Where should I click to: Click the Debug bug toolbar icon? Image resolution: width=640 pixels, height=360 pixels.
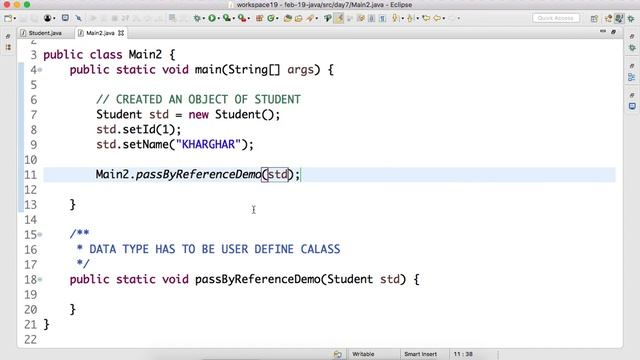[x=197, y=18]
